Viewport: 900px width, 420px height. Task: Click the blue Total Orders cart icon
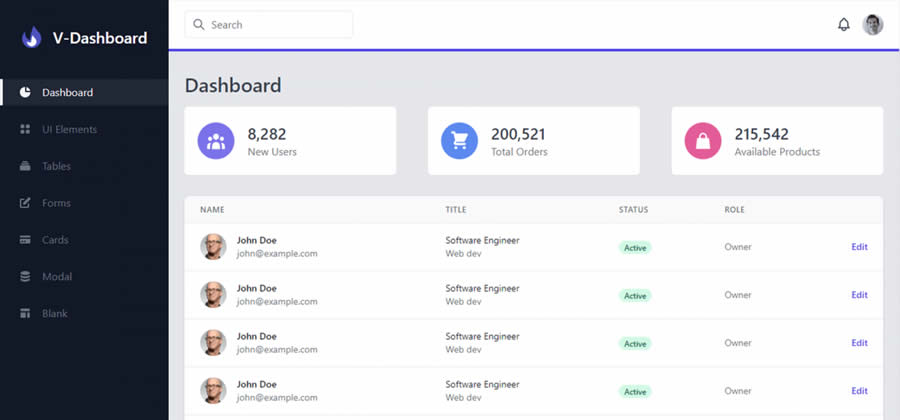click(x=460, y=141)
